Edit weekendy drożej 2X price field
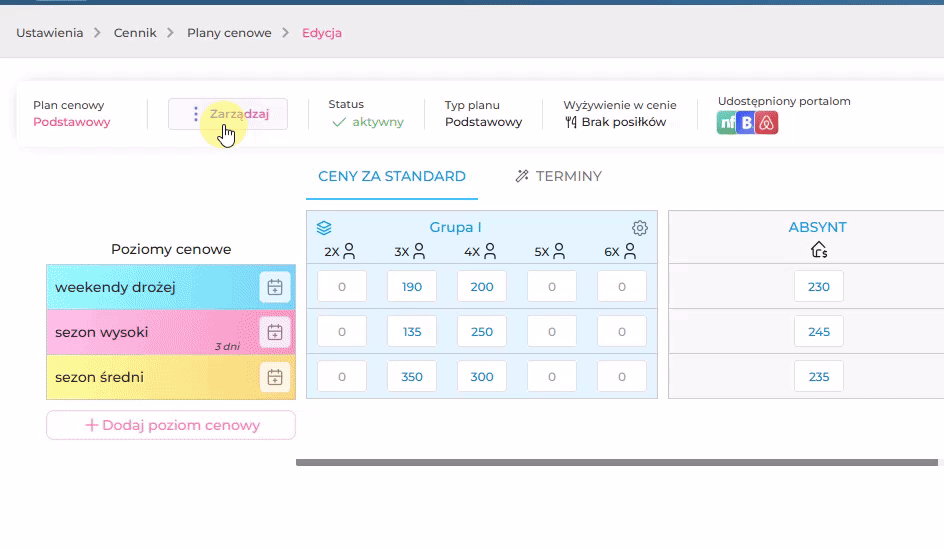 [x=342, y=286]
